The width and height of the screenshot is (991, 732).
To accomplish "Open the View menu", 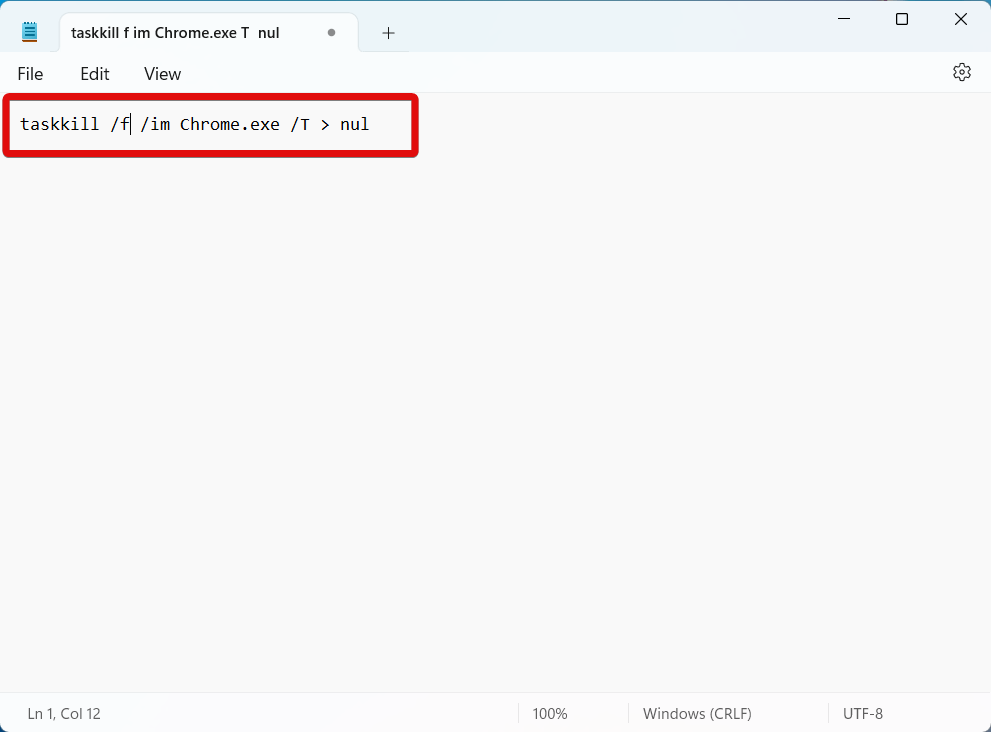I will click(162, 74).
